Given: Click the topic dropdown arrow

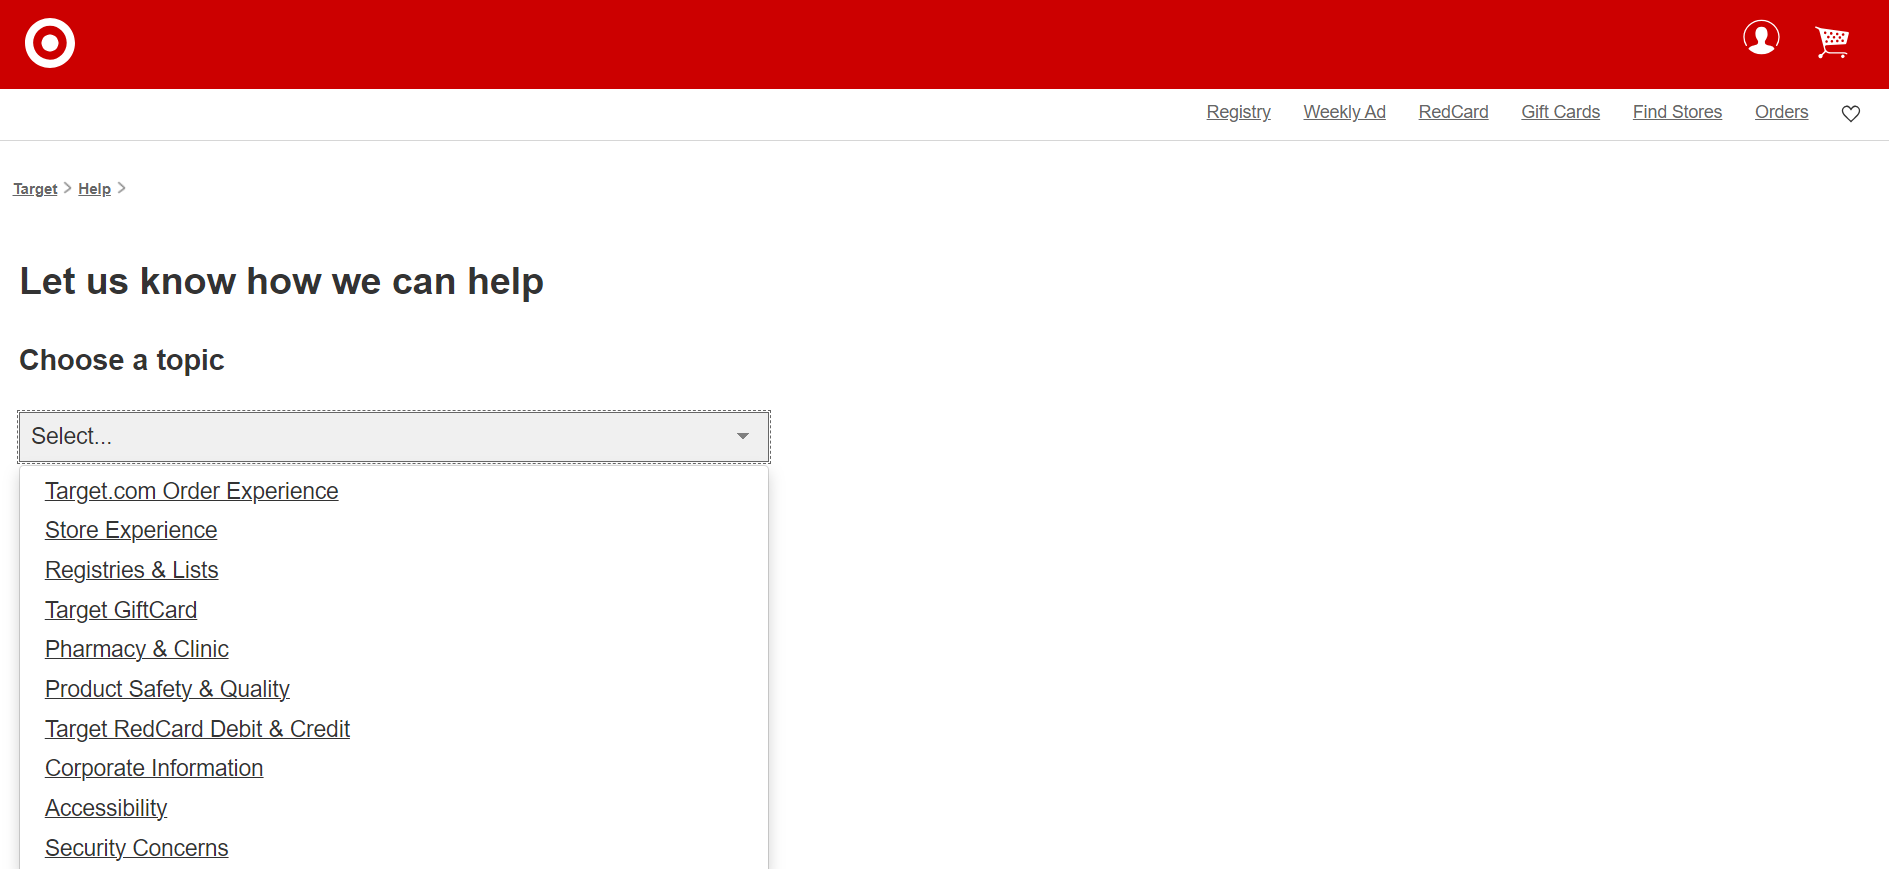Looking at the screenshot, I should pyautogui.click(x=743, y=436).
